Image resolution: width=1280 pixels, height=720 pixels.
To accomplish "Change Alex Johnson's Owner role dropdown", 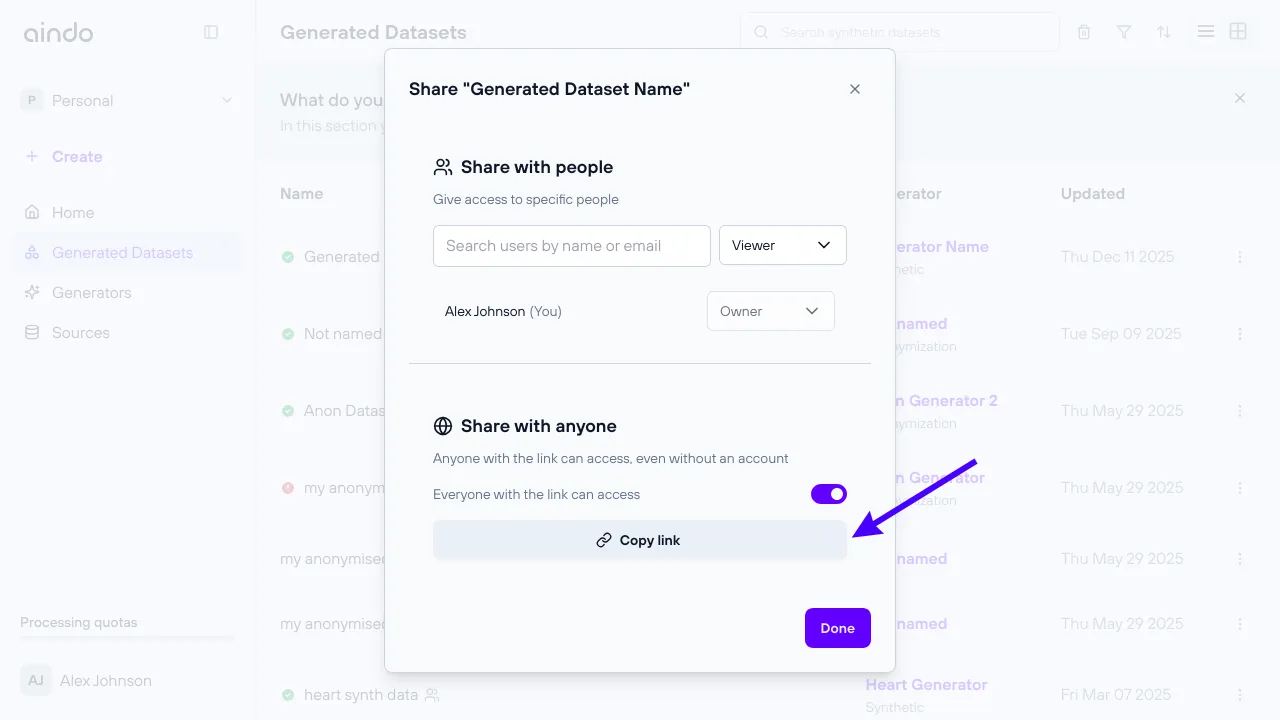I will pos(770,311).
